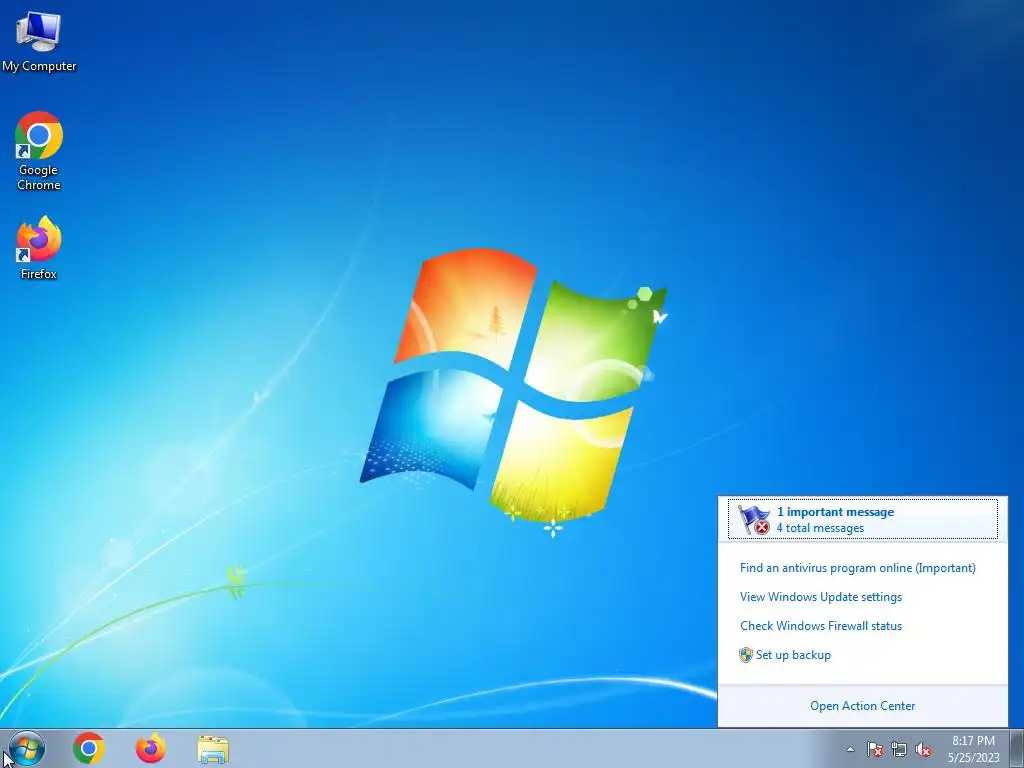Open Windows Explorer from the taskbar
Image resolution: width=1024 pixels, height=768 pixels.
pos(213,749)
